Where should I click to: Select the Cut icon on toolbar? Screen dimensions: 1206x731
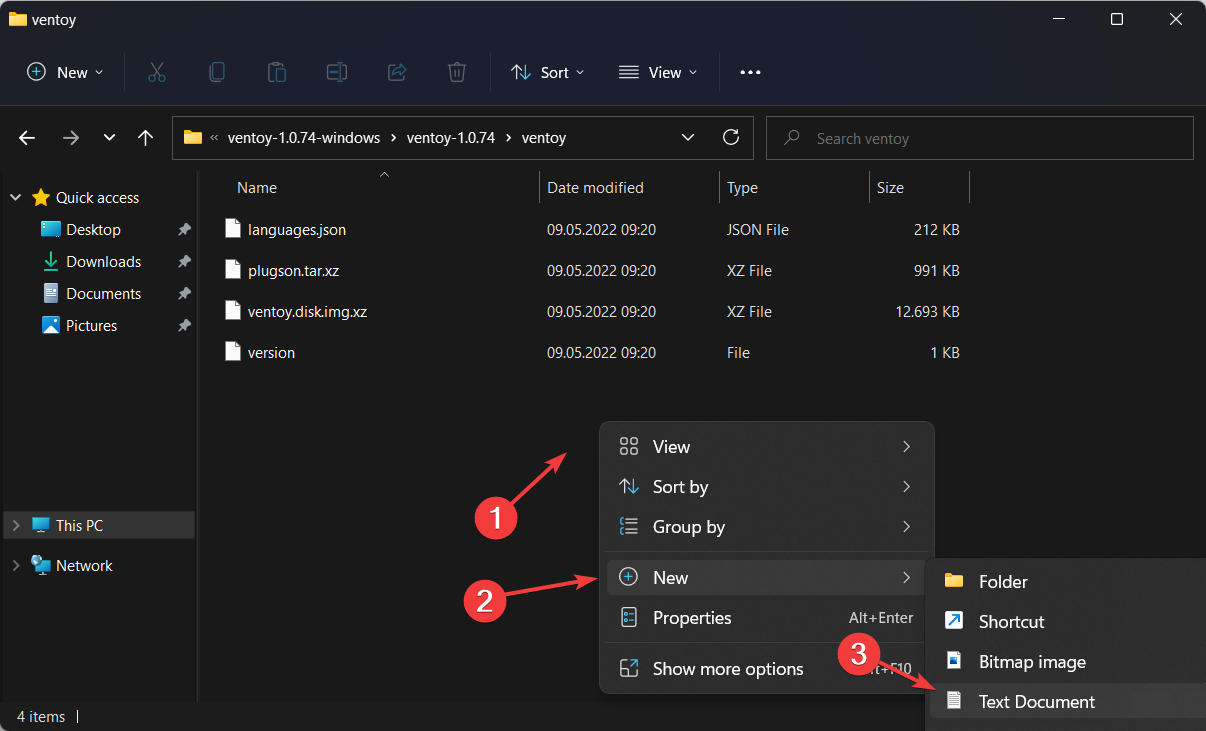click(156, 71)
